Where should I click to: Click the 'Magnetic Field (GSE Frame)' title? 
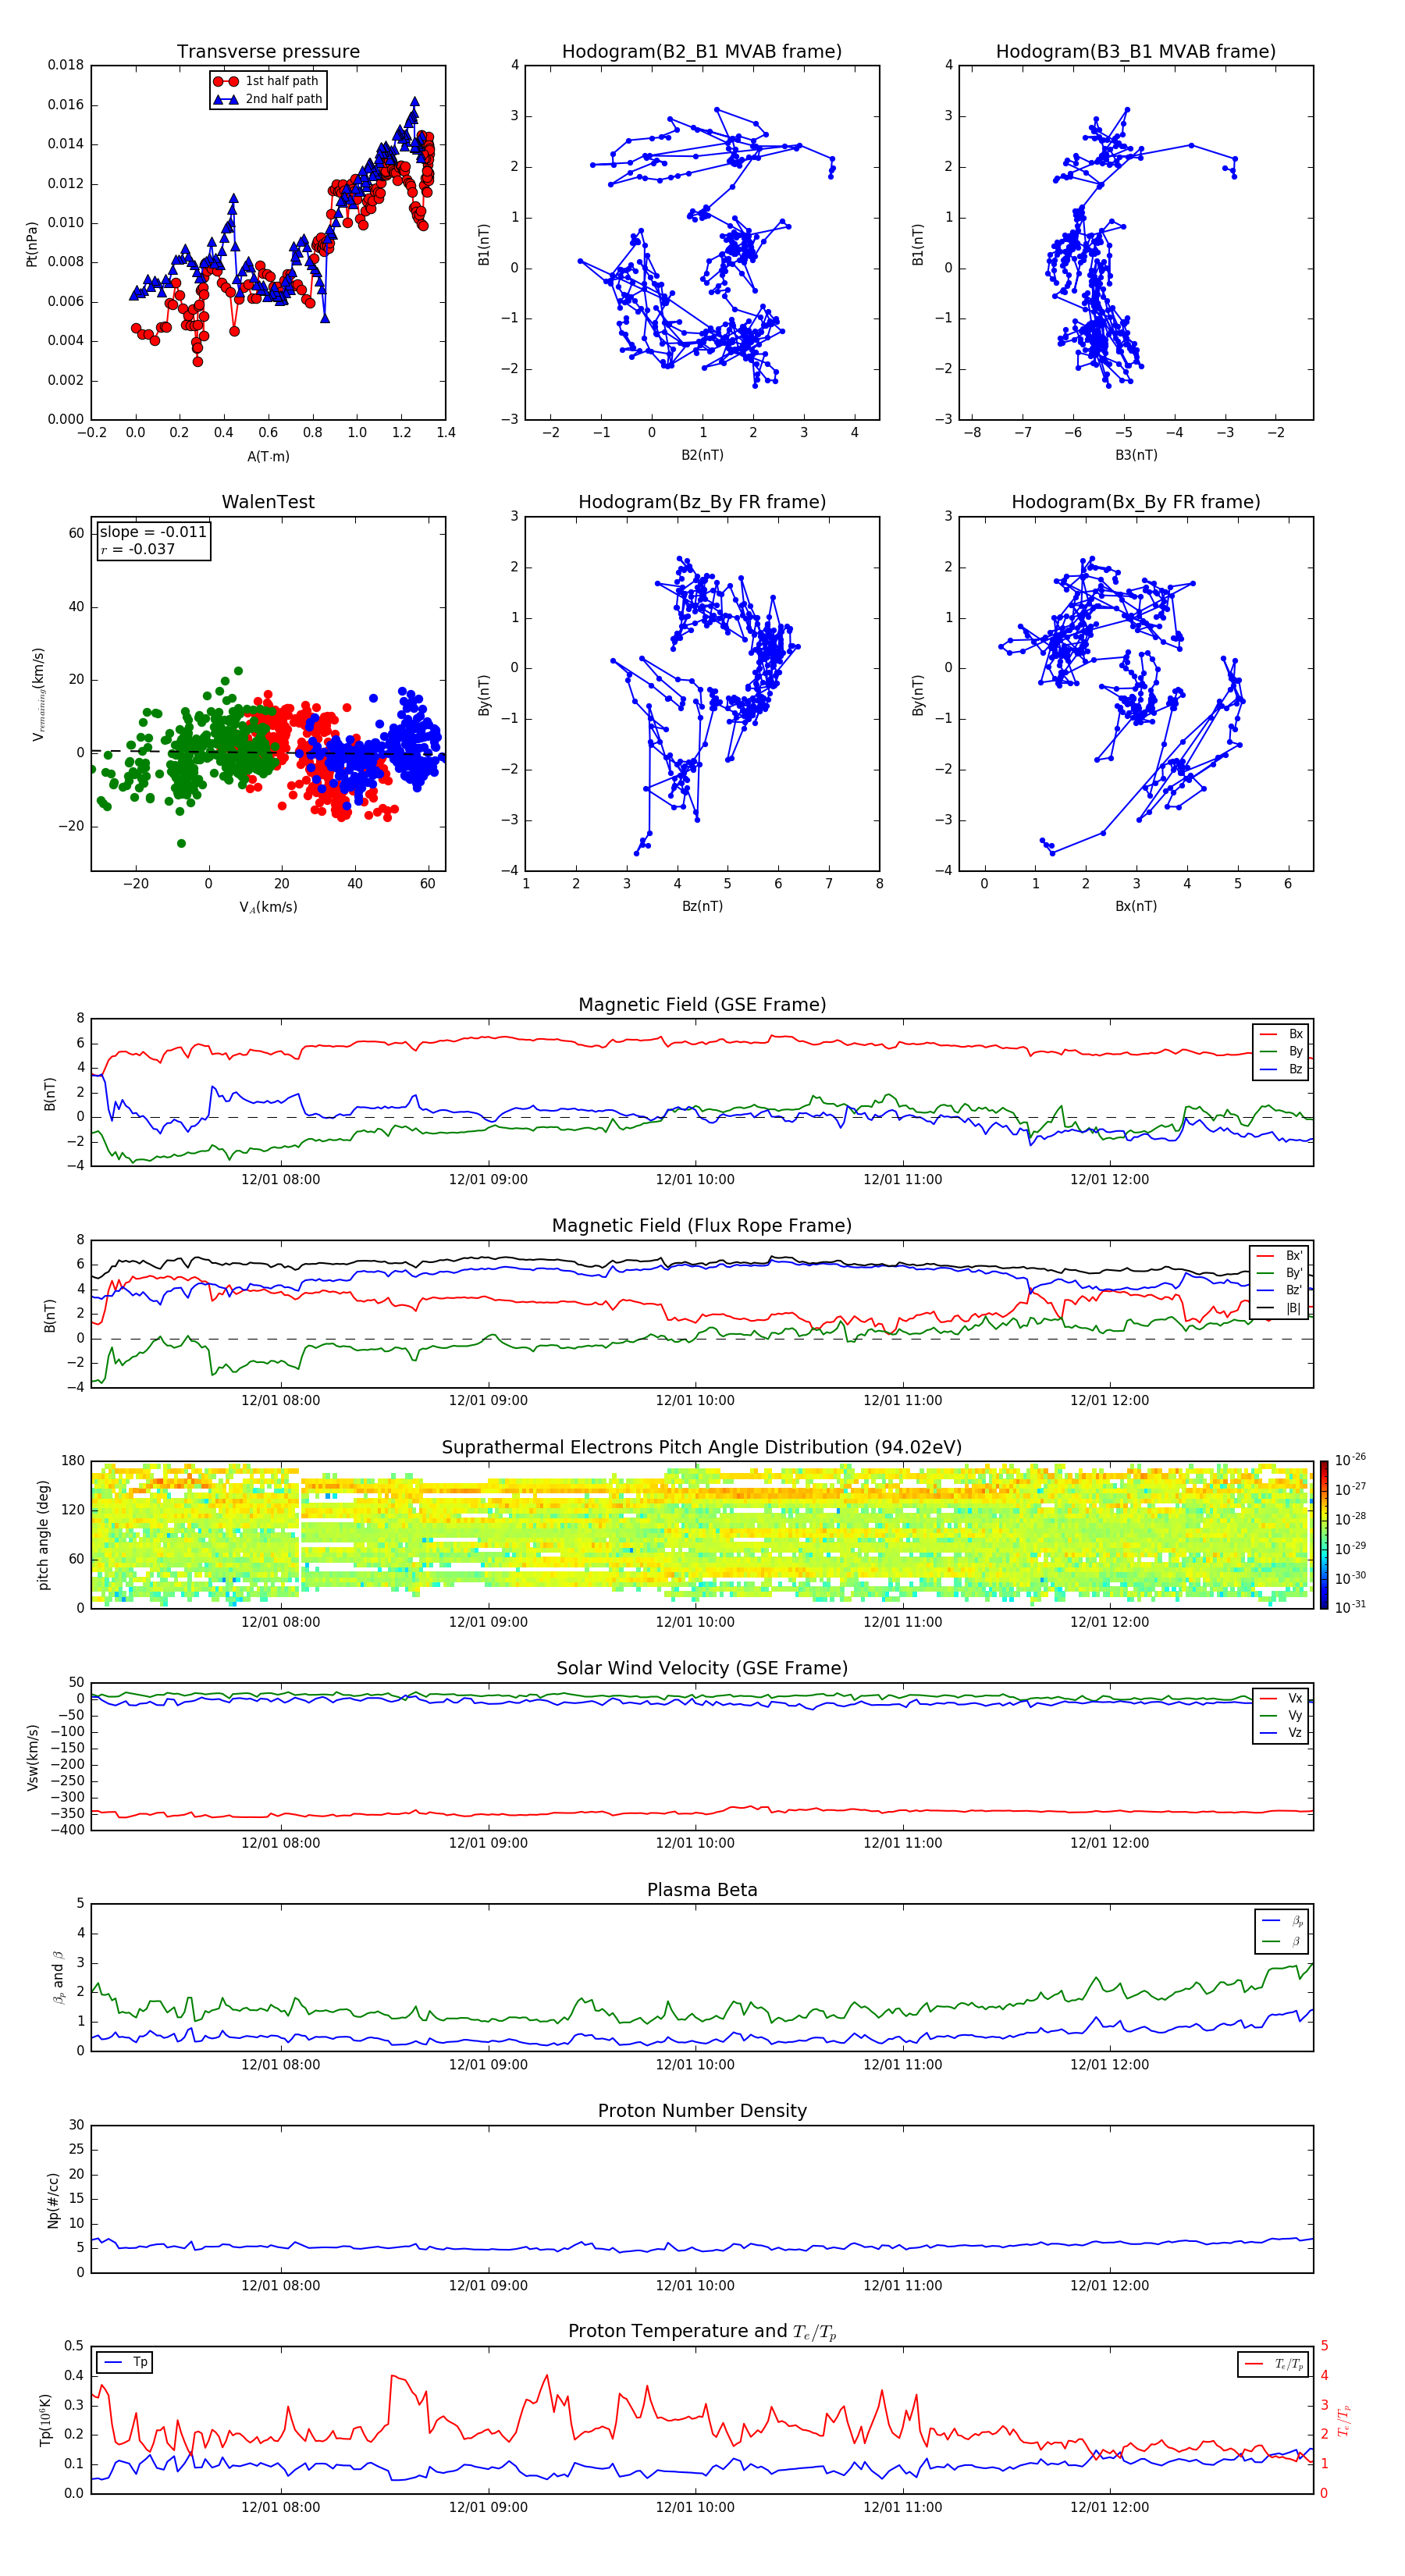(x=702, y=1005)
